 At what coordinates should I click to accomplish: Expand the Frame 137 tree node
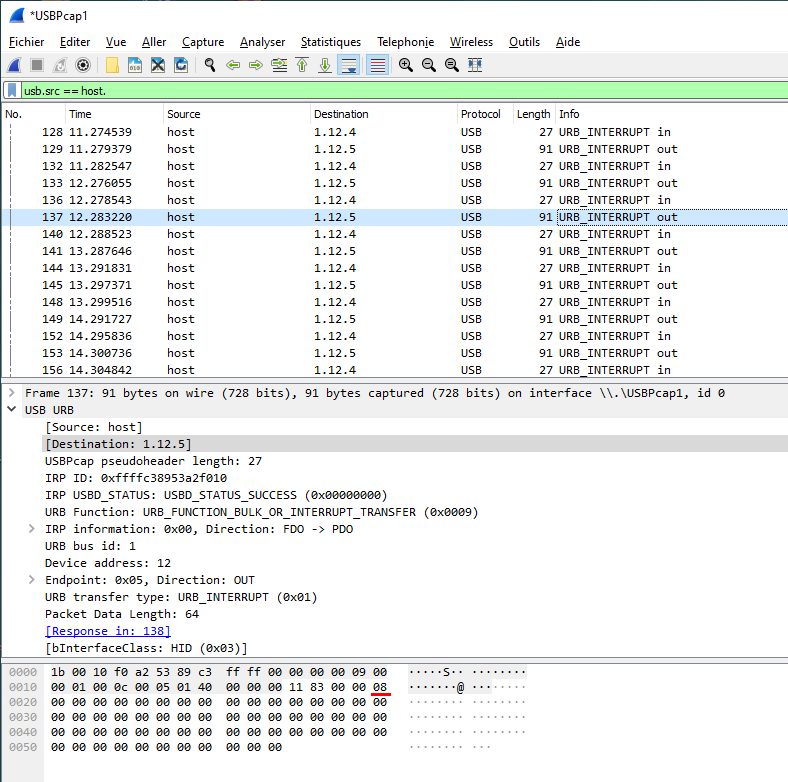(11, 393)
